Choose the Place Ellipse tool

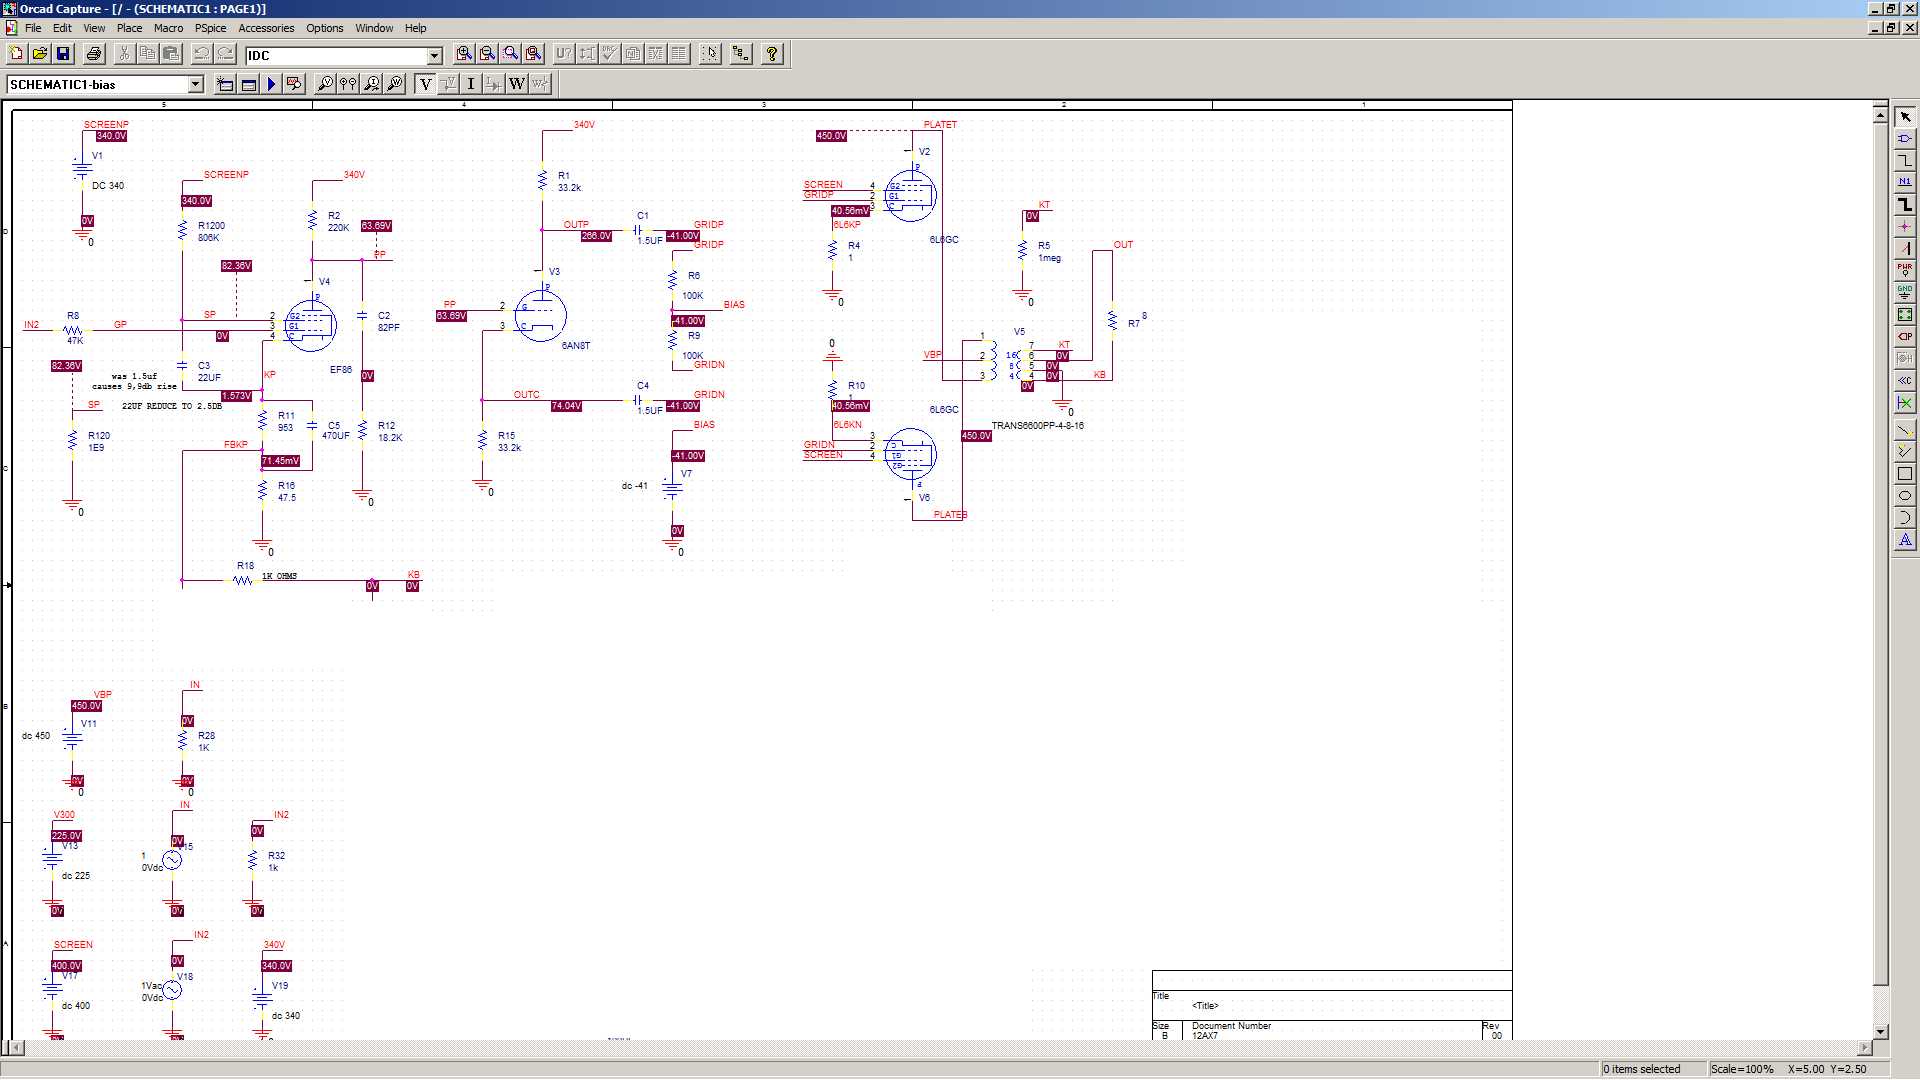point(1904,496)
